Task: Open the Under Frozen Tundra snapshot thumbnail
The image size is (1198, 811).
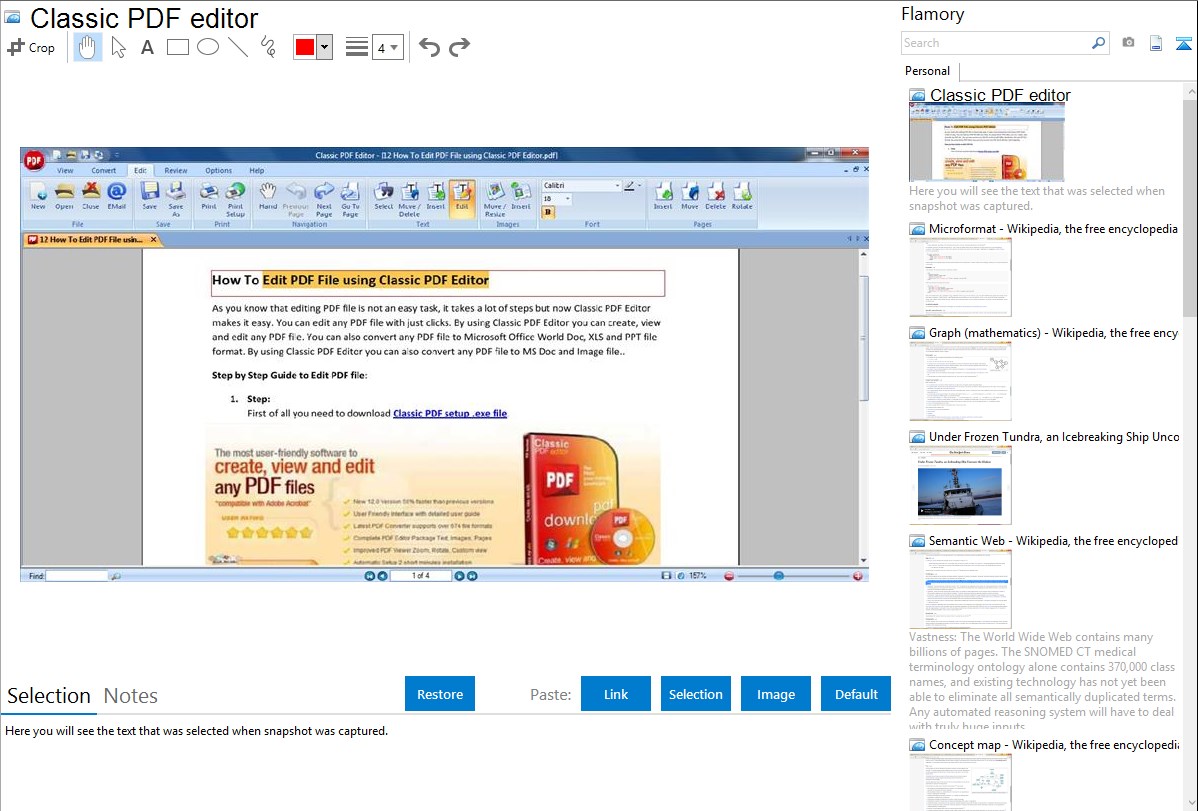Action: 960,485
